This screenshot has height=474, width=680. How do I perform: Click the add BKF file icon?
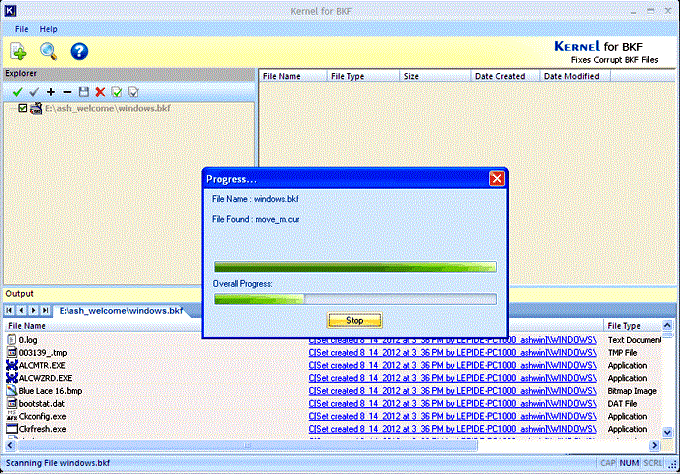18,51
